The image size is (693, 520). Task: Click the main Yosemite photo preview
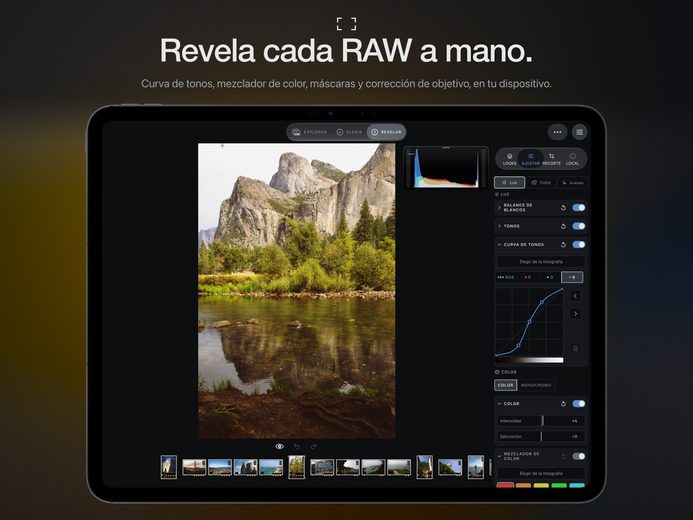click(297, 290)
